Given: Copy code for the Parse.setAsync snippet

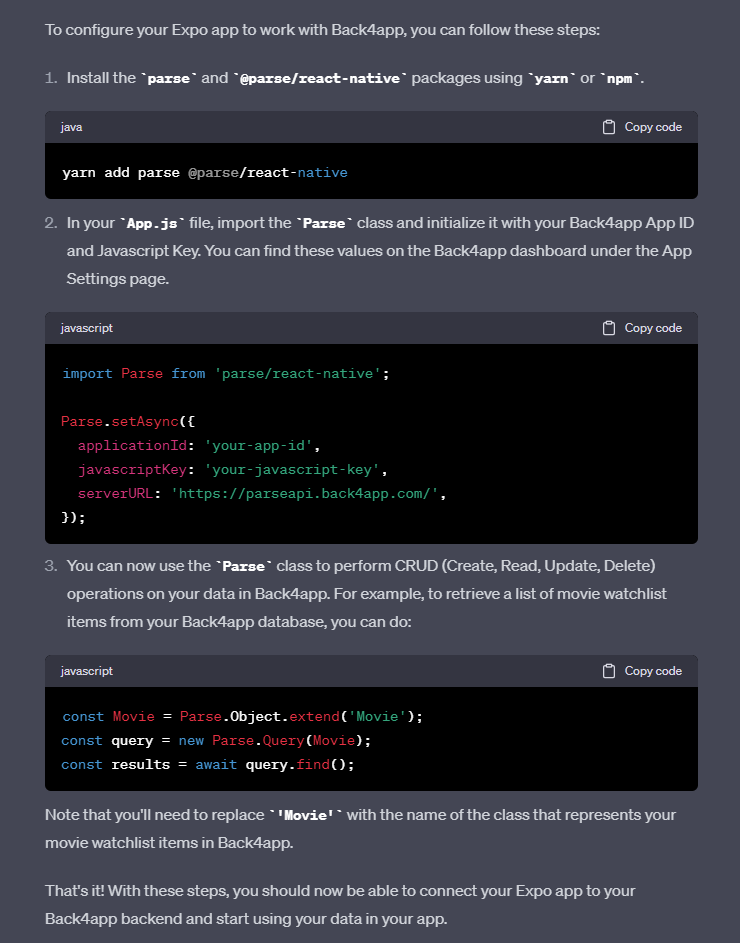Looking at the screenshot, I should 643,328.
